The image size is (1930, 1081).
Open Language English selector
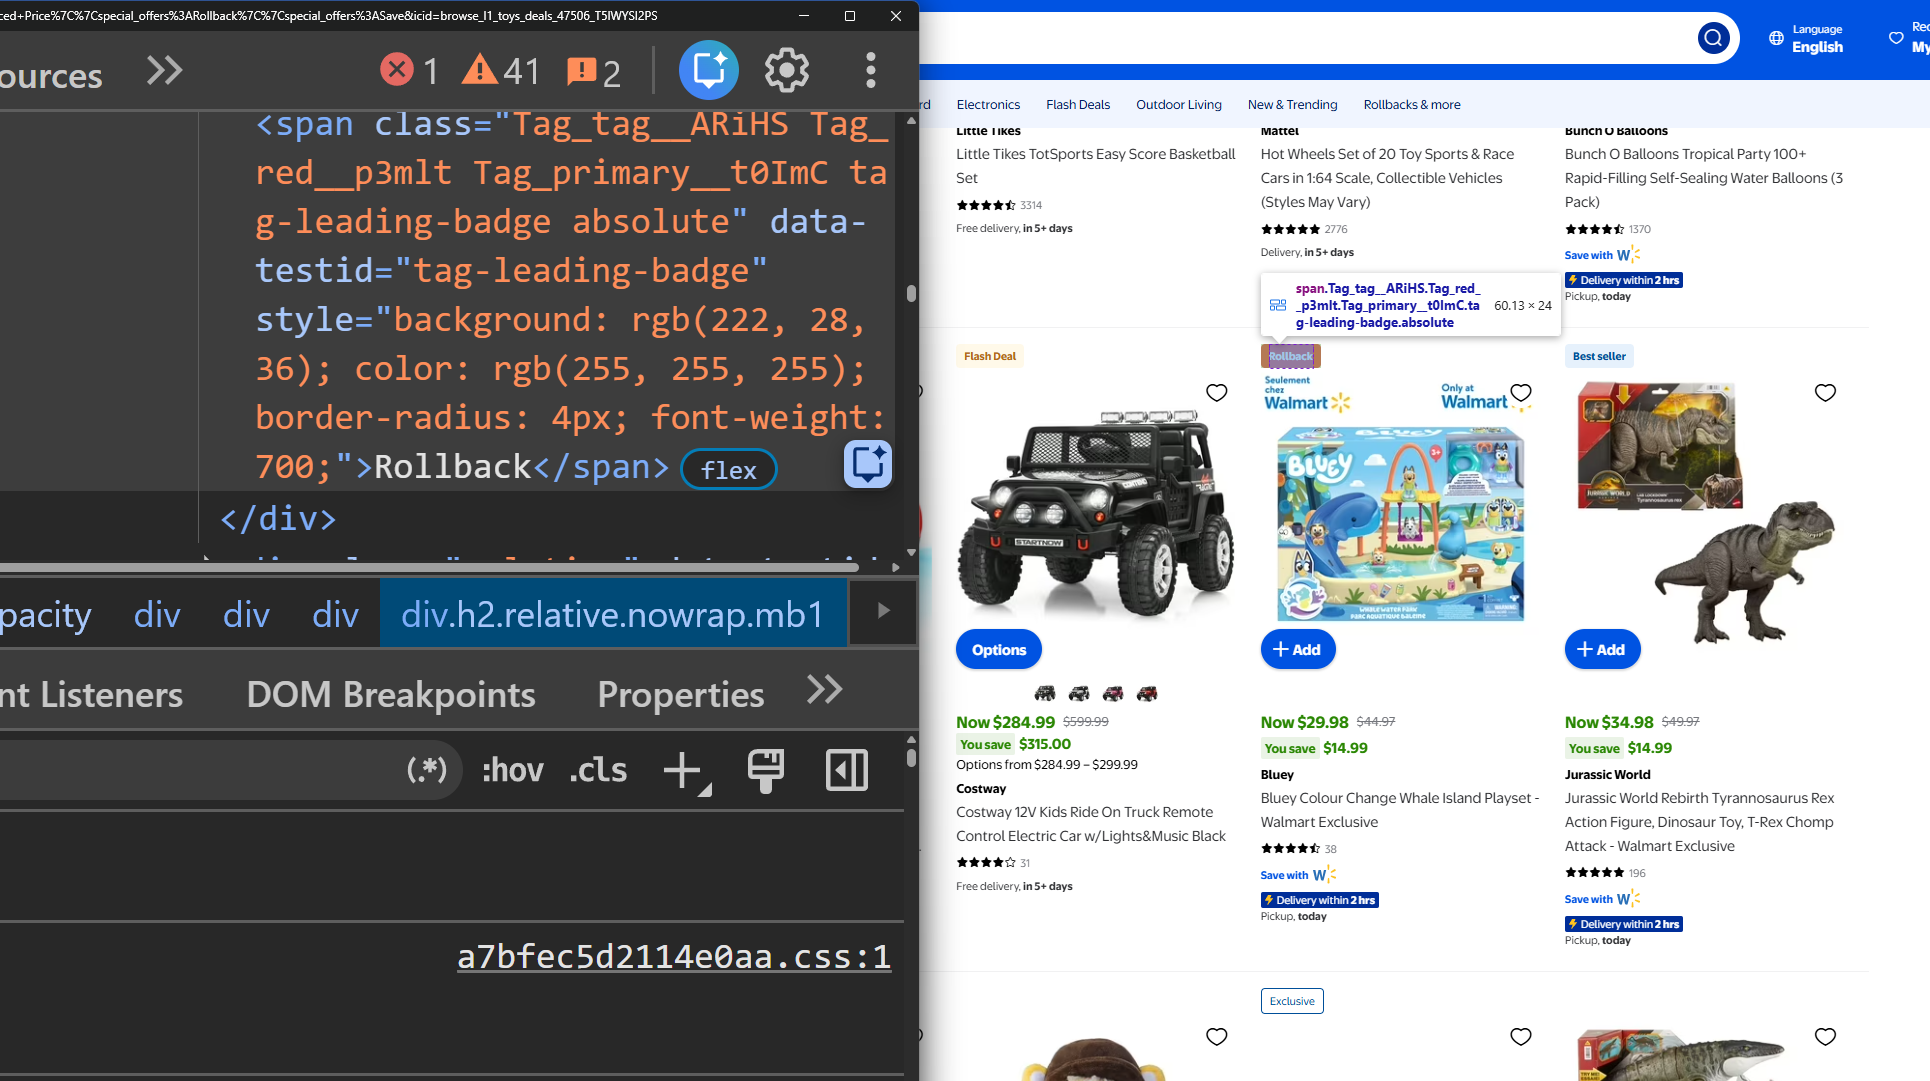[1806, 38]
